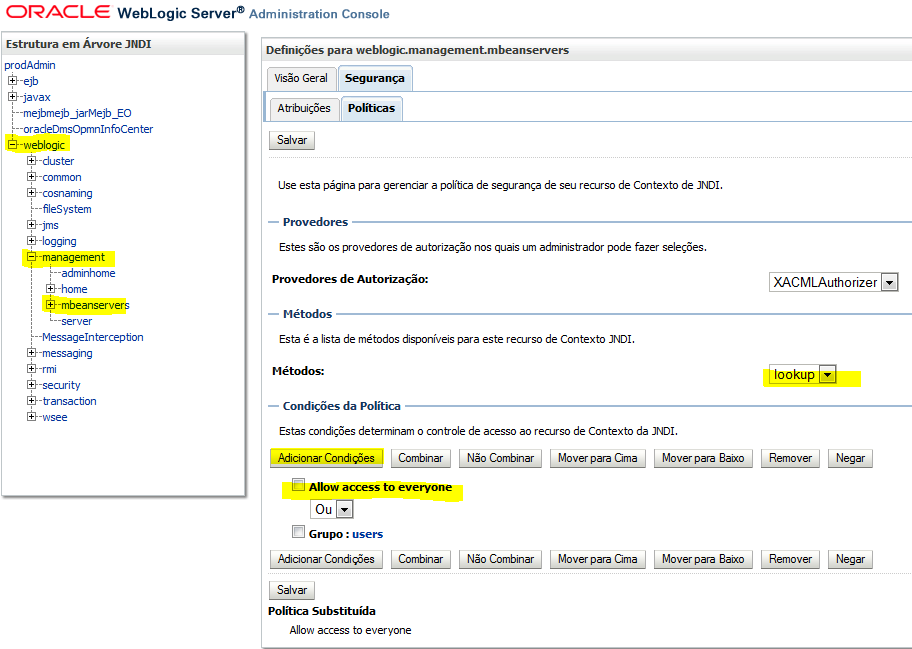Select the MessageInterception tree item
This screenshot has width=912, height=649.
point(92,337)
